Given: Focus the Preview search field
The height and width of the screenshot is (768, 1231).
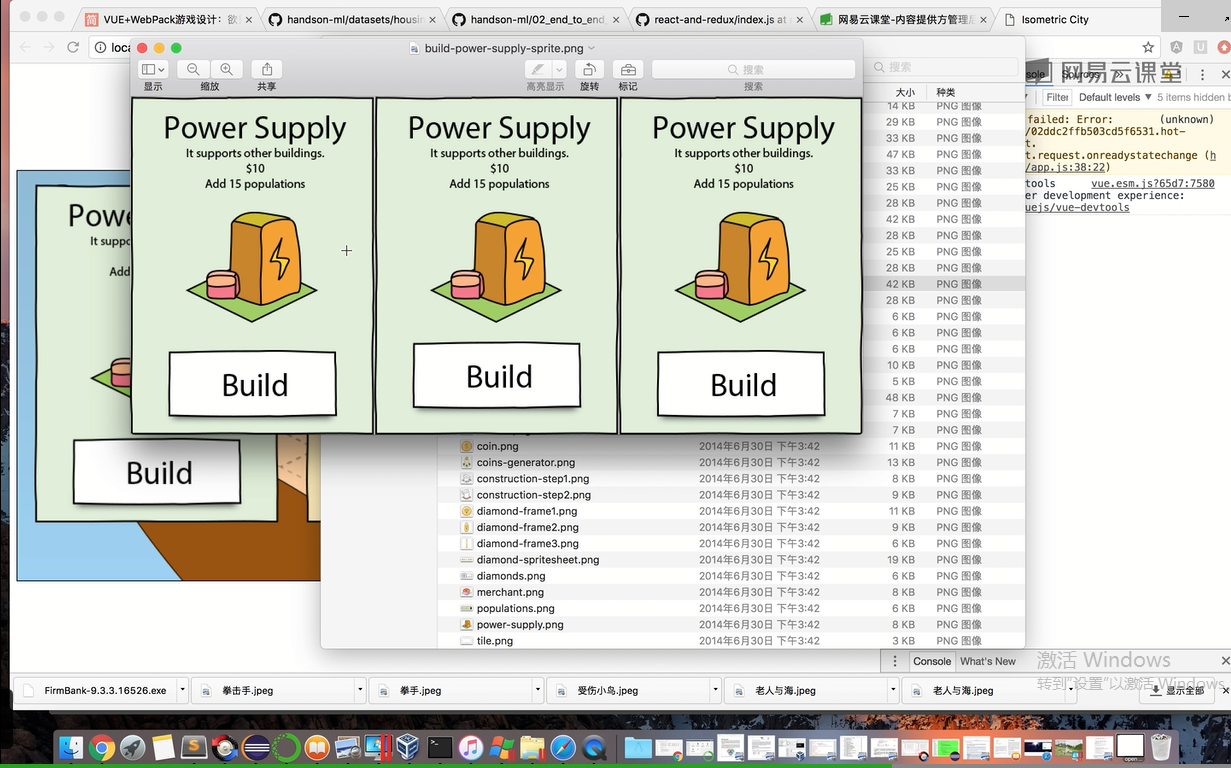Looking at the screenshot, I should click(753, 69).
